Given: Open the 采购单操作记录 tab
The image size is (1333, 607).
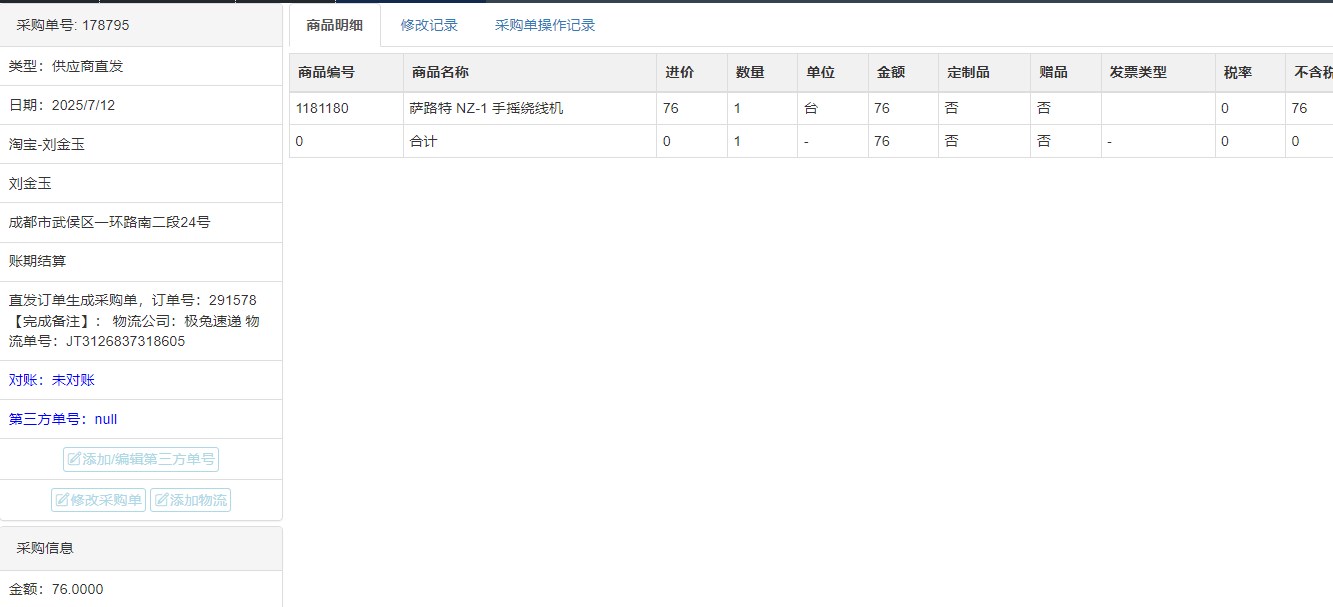Looking at the screenshot, I should (x=545, y=25).
